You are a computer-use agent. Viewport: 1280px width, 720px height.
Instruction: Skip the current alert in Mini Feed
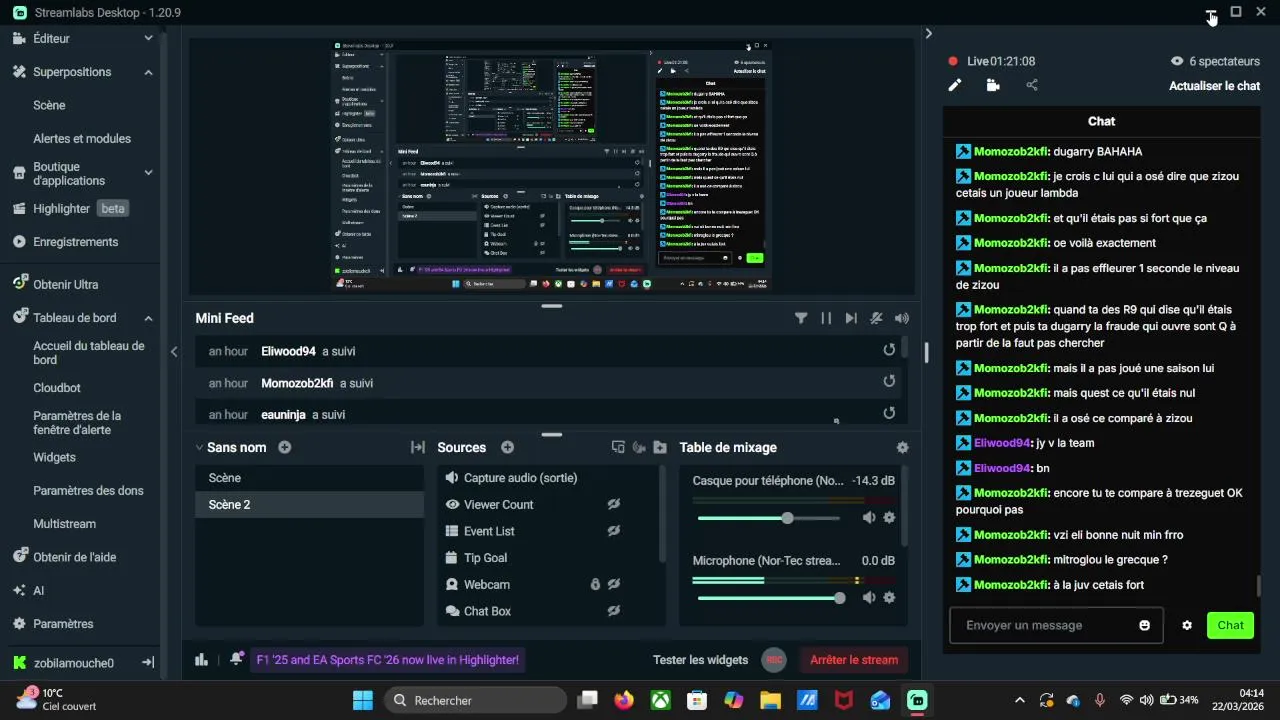click(x=851, y=318)
